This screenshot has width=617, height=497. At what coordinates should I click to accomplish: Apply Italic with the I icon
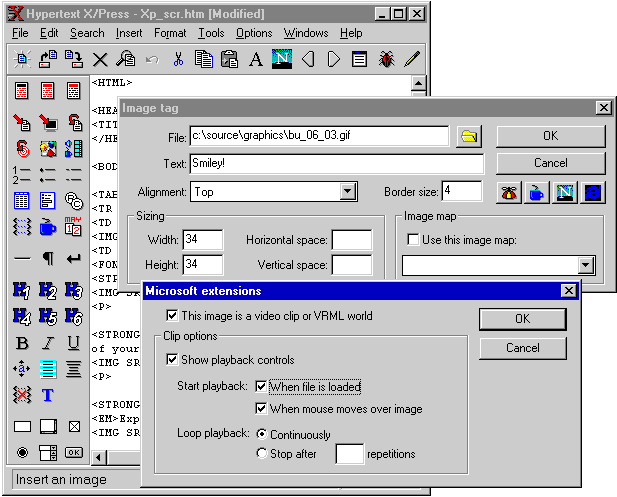tap(48, 343)
